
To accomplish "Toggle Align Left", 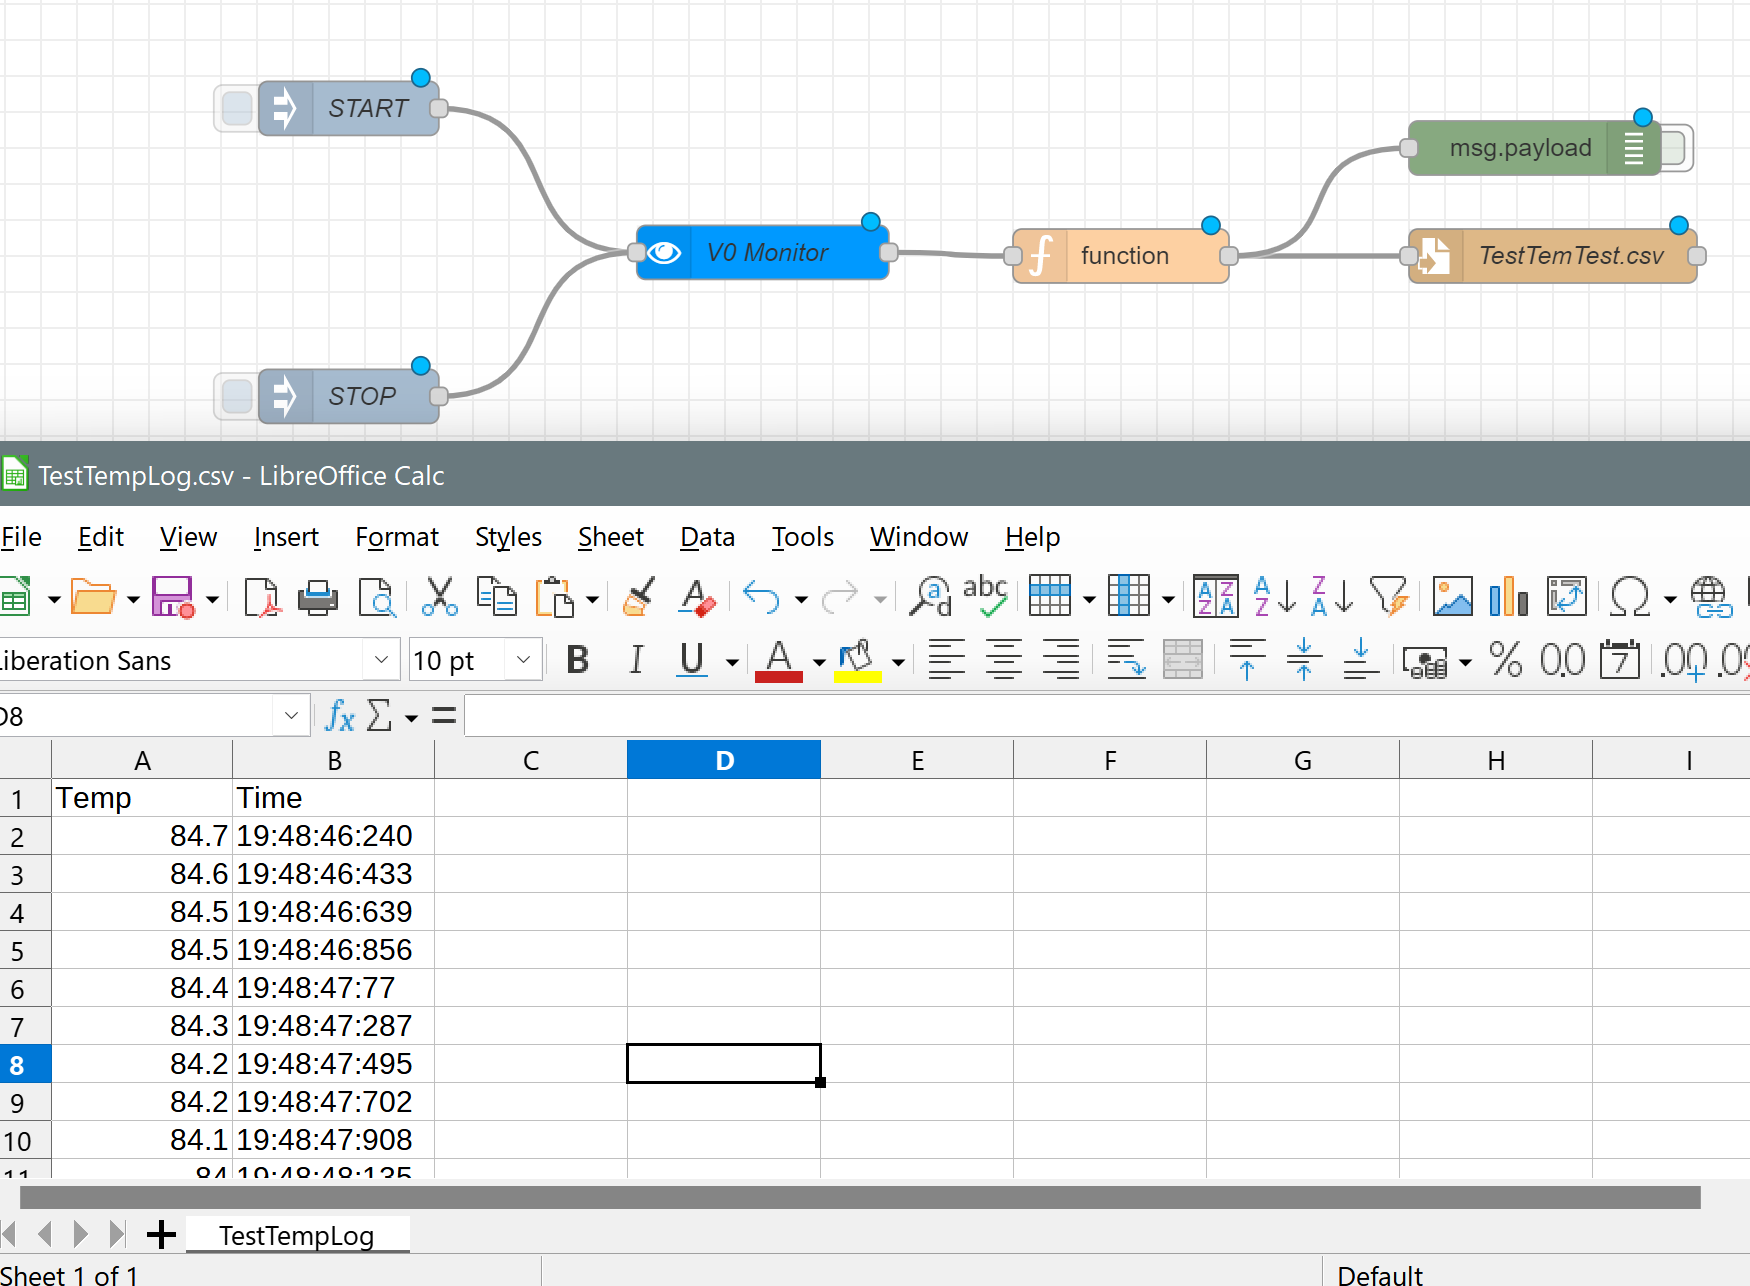I will (x=946, y=660).
